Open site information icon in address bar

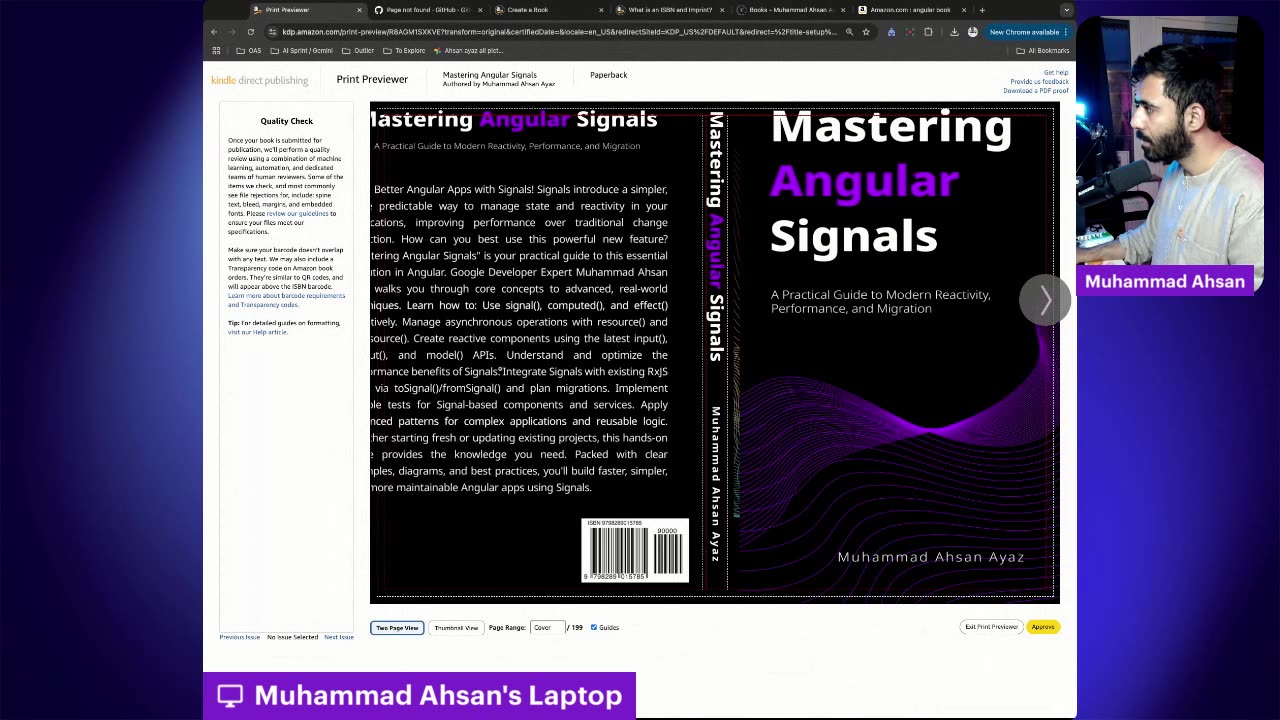coord(273,32)
